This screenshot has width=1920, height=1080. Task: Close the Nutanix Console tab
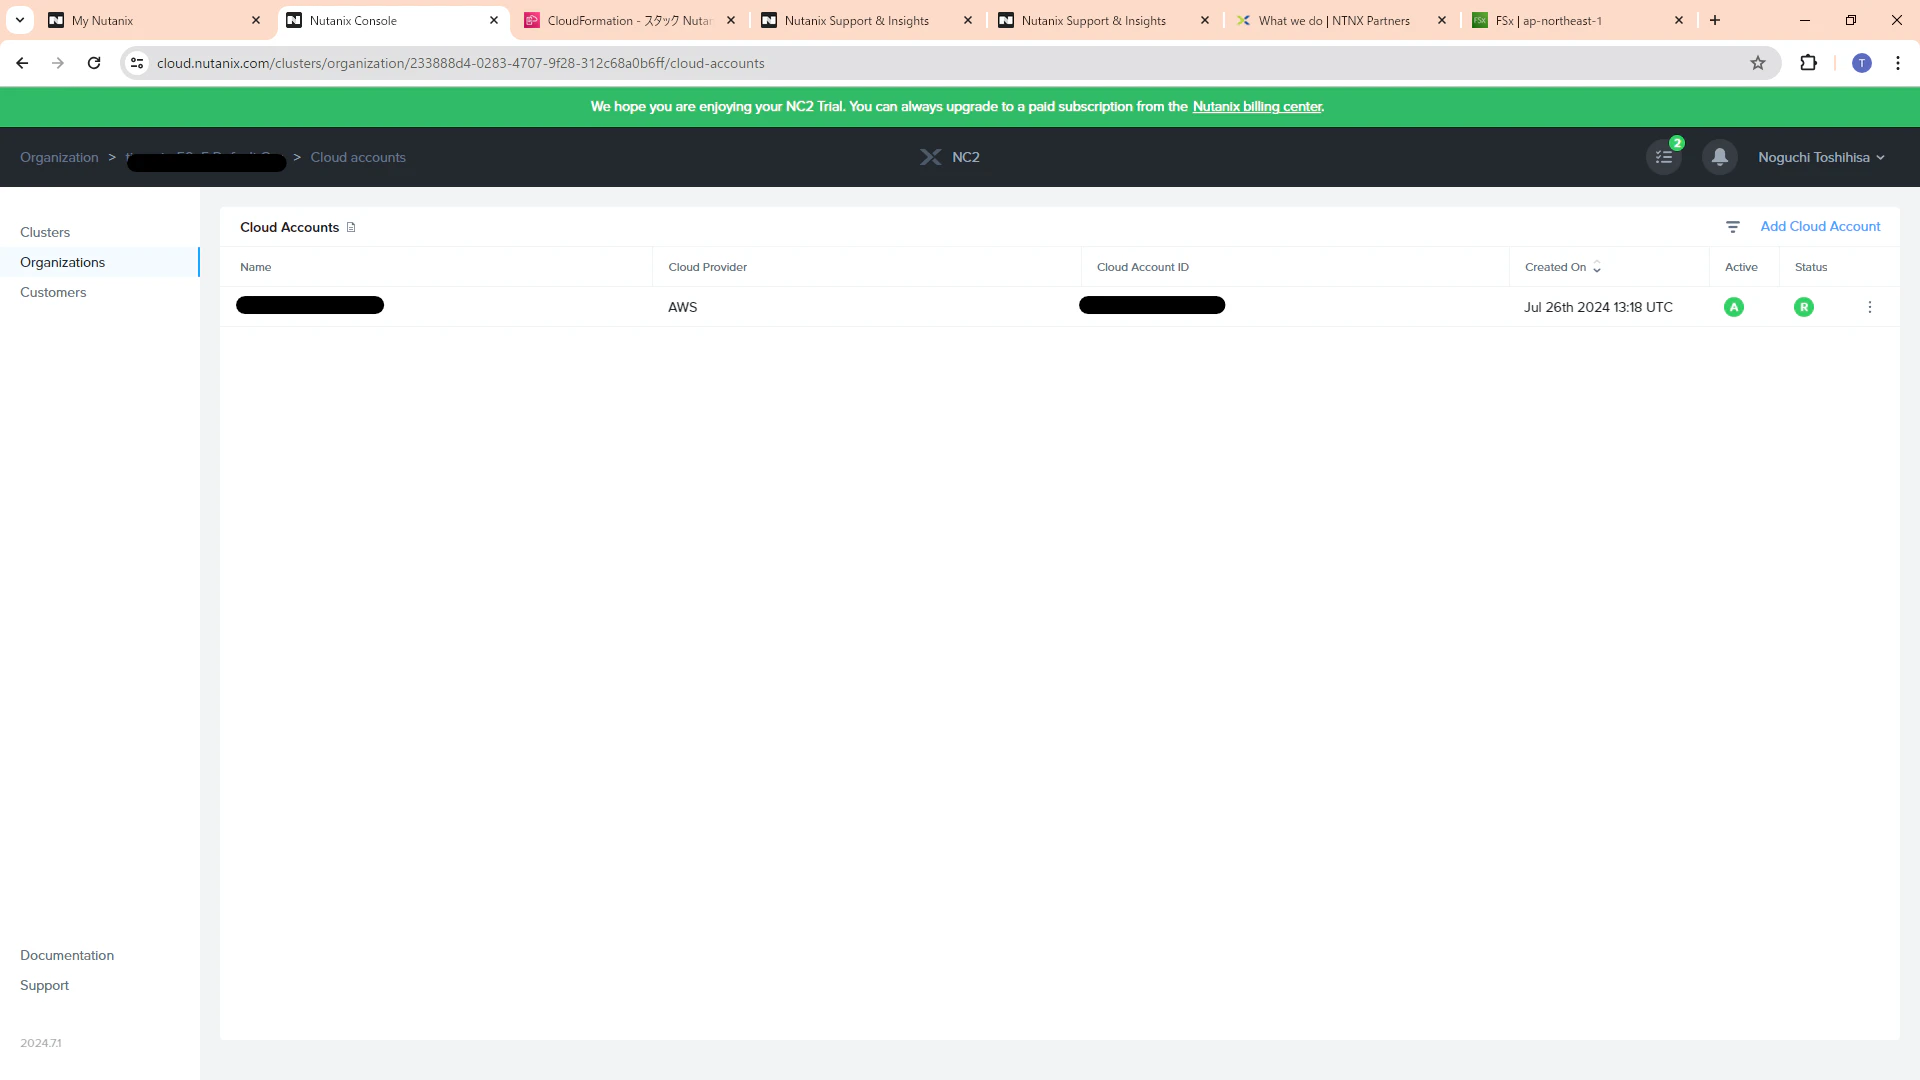tap(494, 20)
